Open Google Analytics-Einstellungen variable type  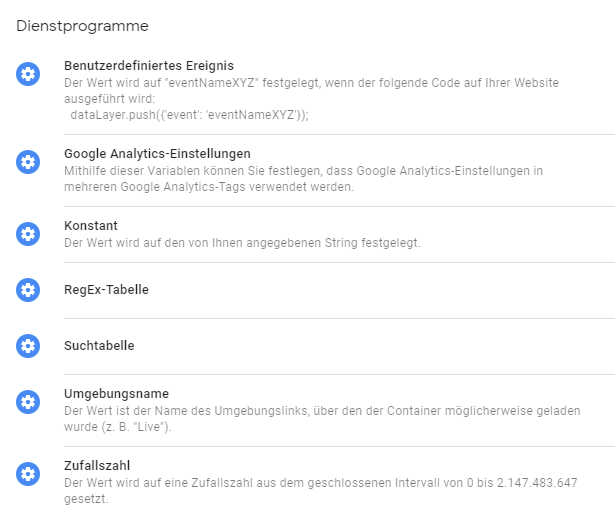[x=157, y=154]
